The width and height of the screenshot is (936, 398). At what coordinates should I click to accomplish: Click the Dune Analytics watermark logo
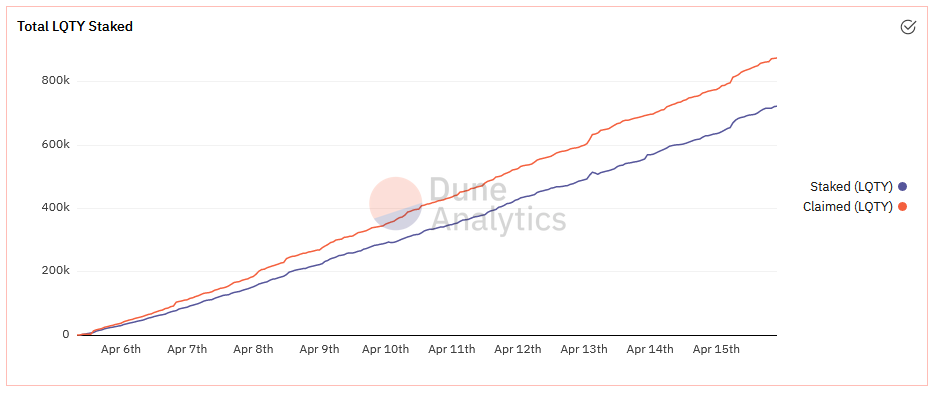tap(396, 203)
